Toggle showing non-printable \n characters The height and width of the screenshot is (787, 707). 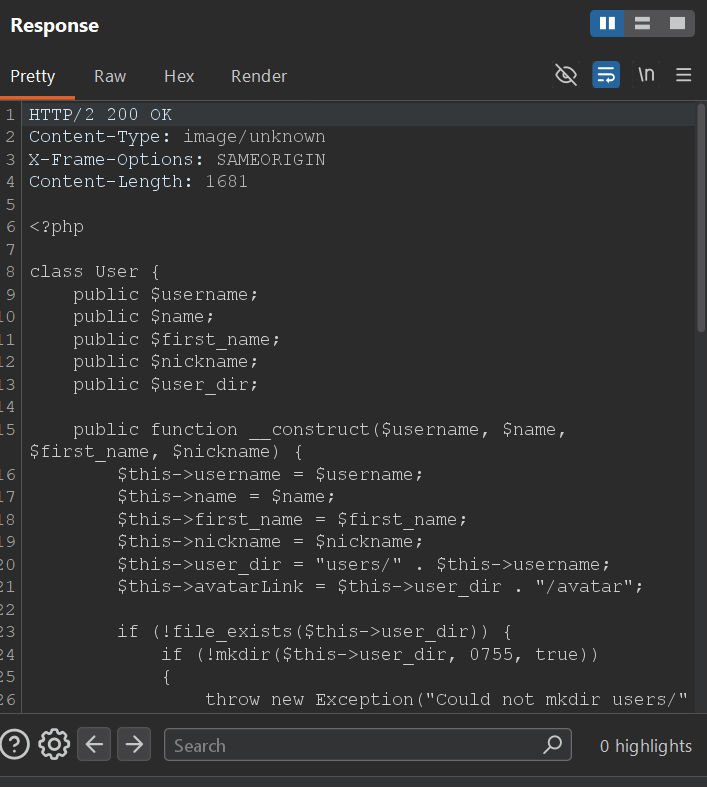click(x=646, y=75)
